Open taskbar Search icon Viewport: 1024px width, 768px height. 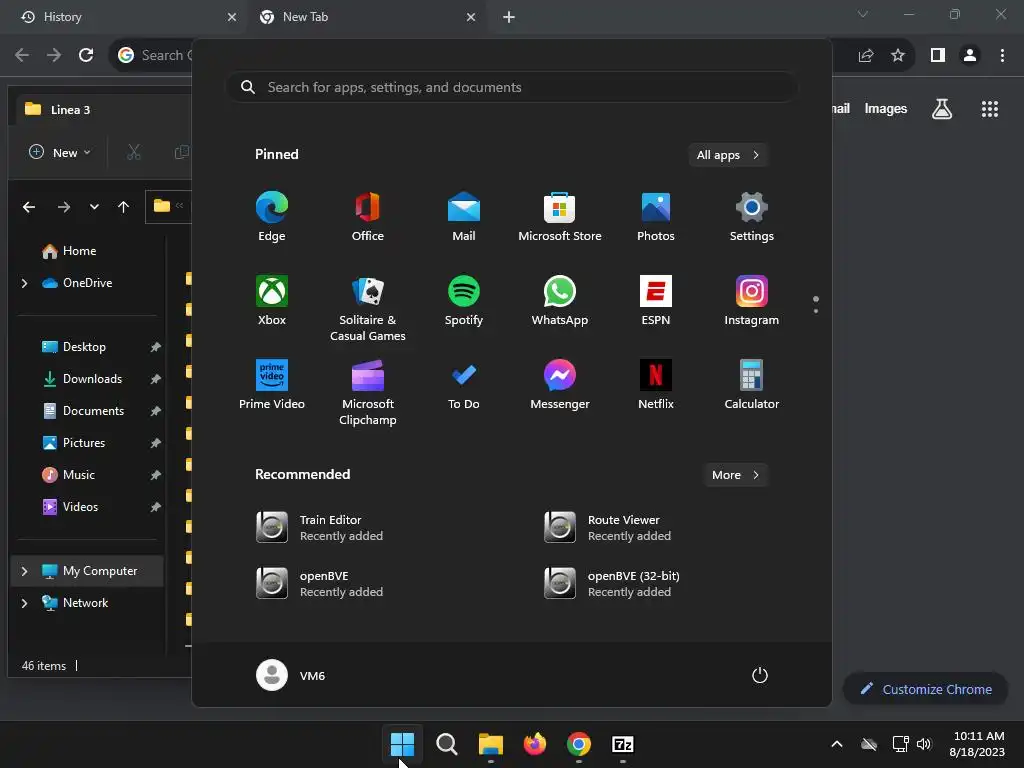447,744
